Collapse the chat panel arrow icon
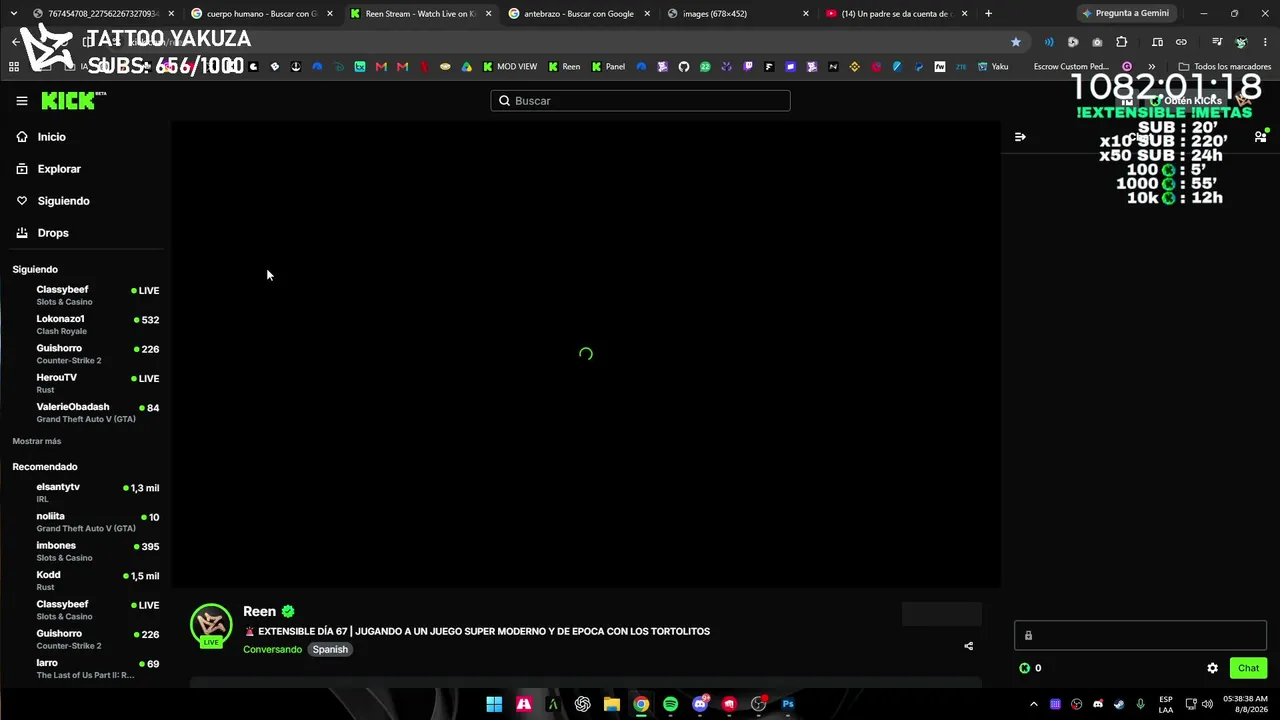Screen dimensions: 1280x720 (1020, 137)
